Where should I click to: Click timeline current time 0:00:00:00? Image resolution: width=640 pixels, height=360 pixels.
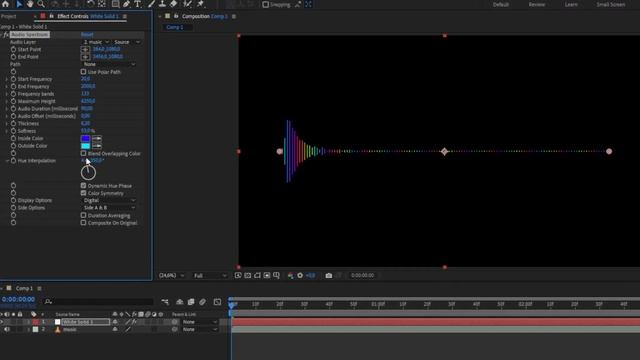(x=18, y=299)
